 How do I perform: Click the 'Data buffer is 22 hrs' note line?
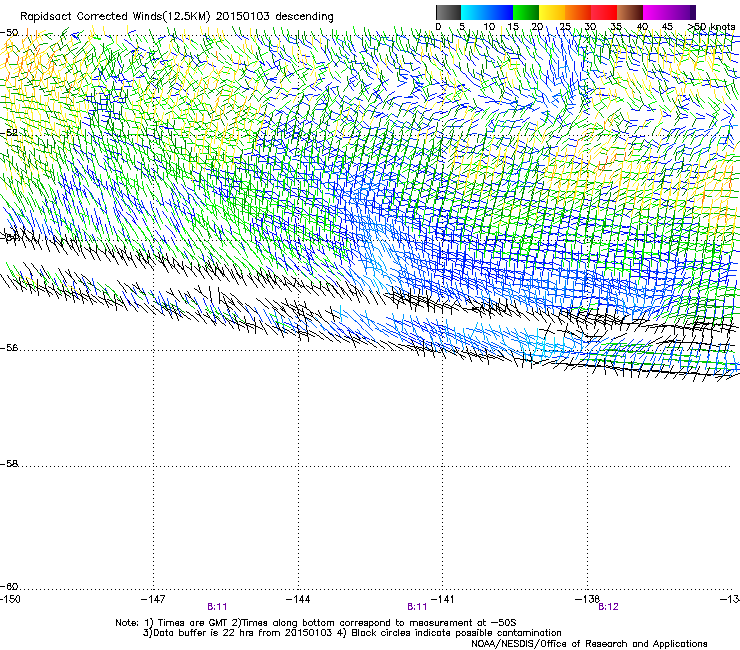click(352, 633)
